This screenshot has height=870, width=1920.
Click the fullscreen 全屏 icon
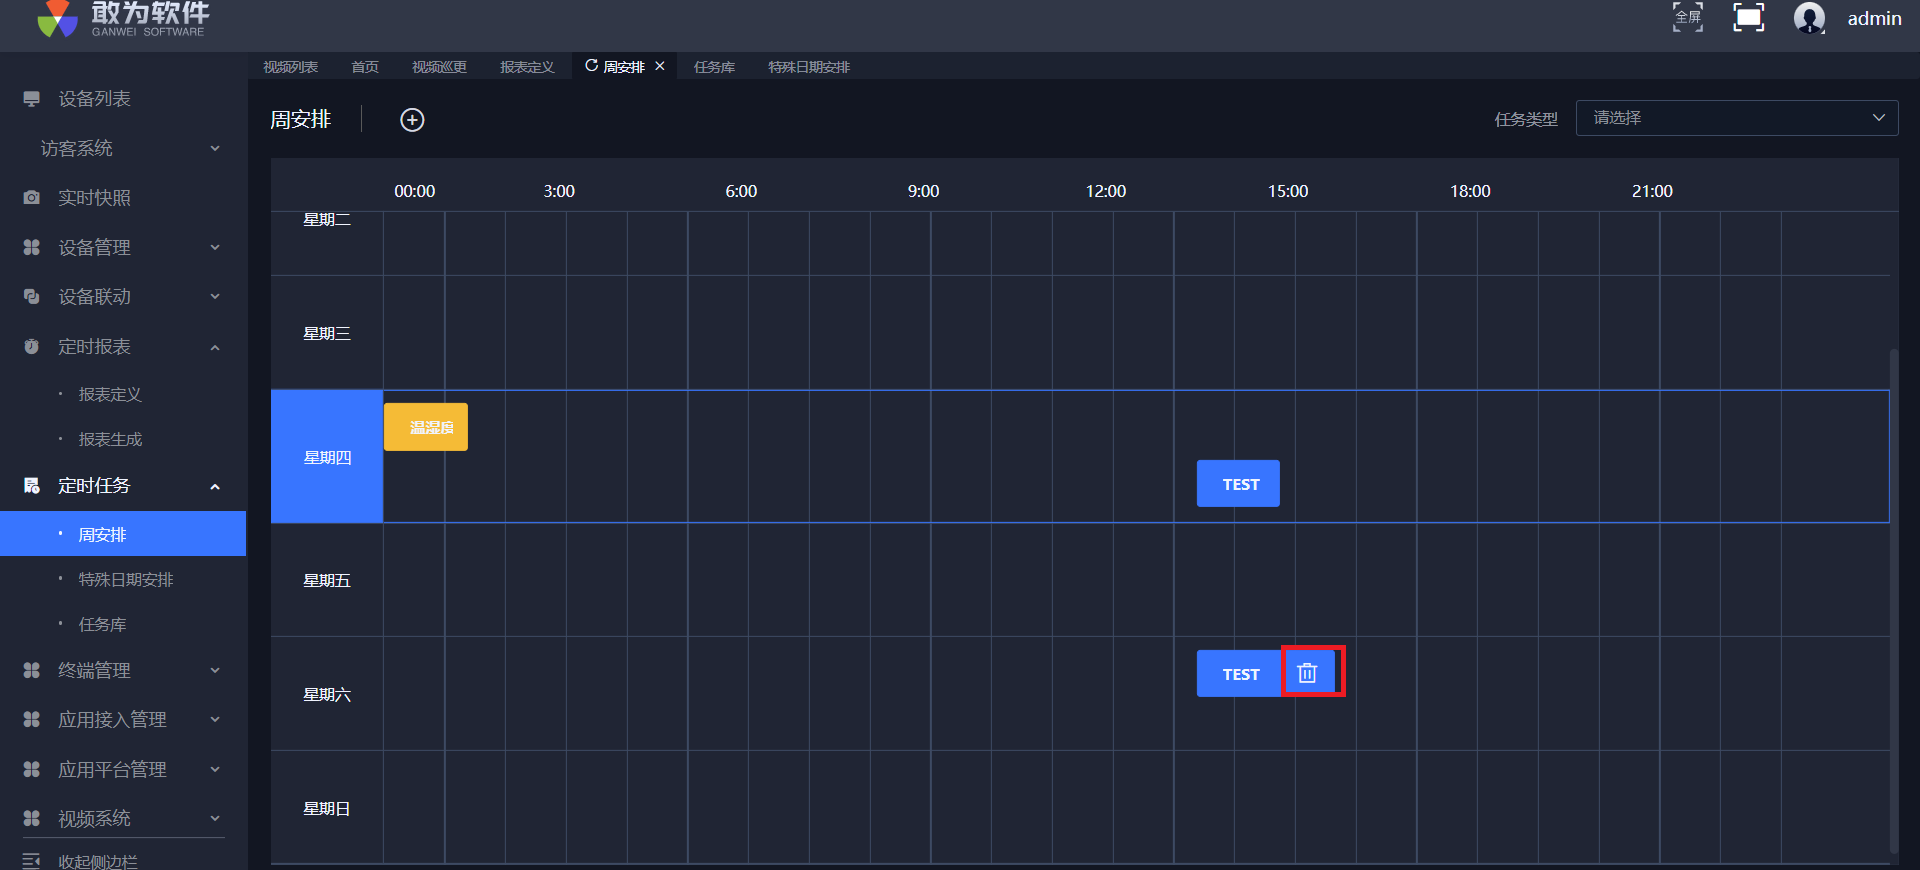click(x=1687, y=17)
